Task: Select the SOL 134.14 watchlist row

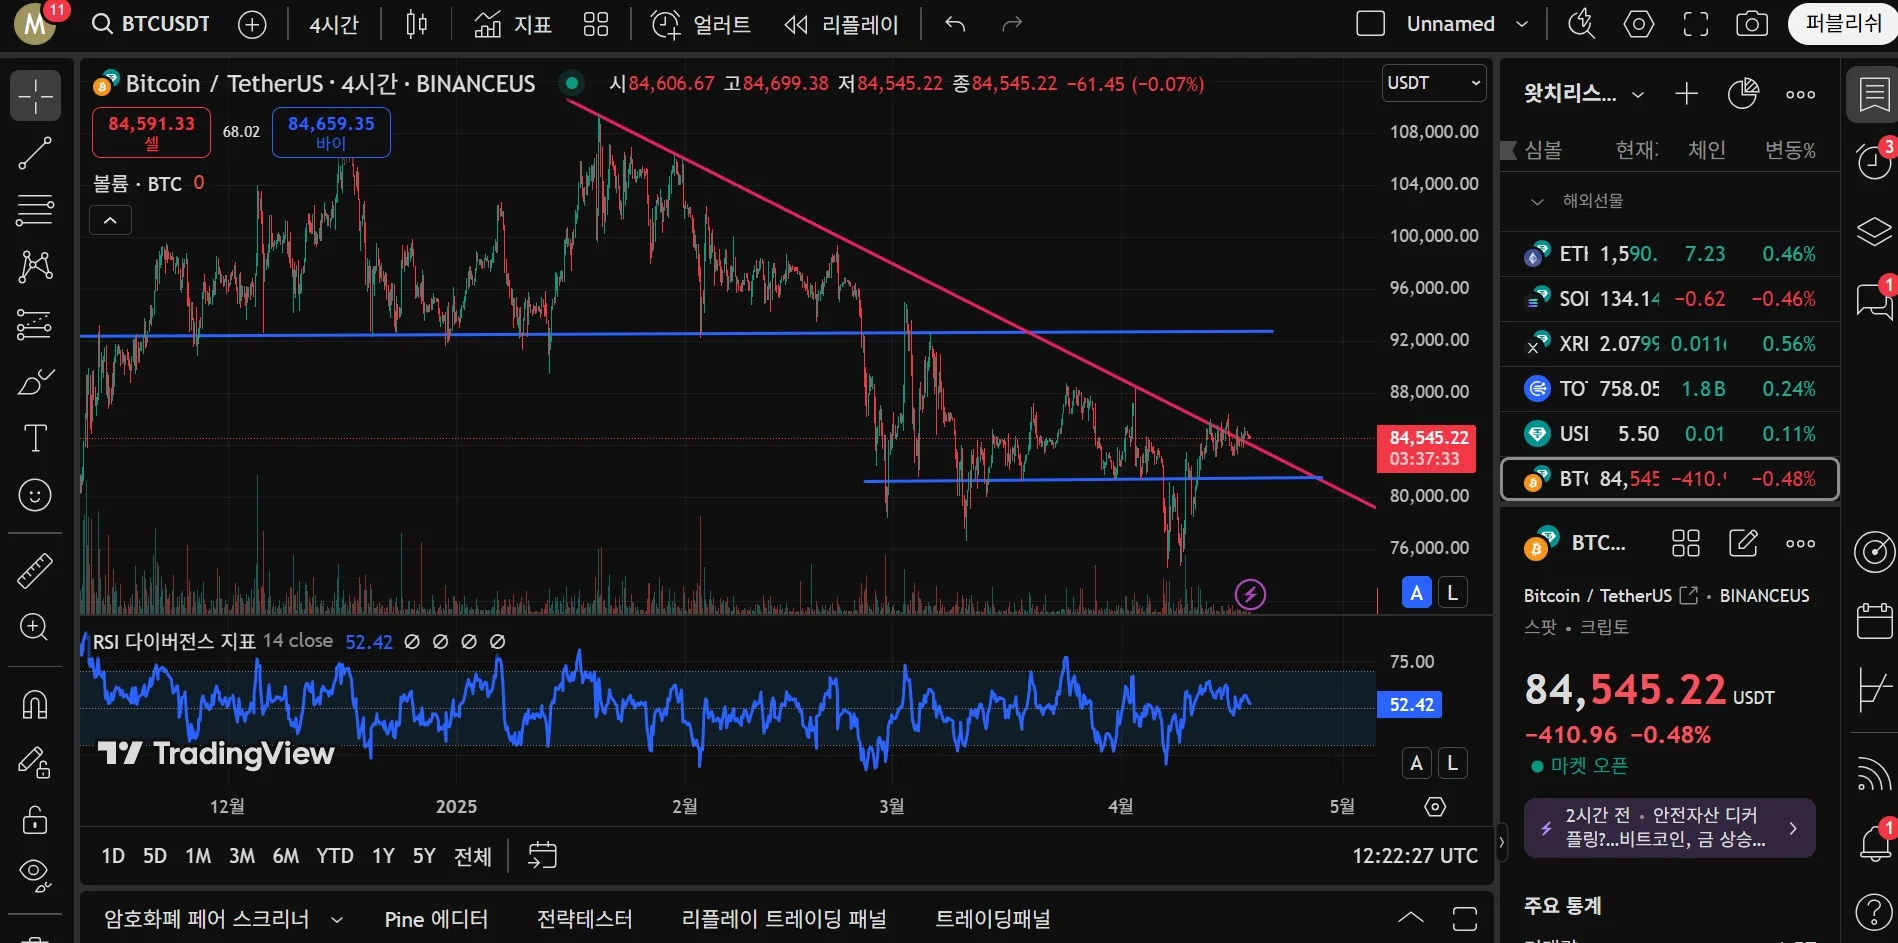Action: (x=1670, y=299)
